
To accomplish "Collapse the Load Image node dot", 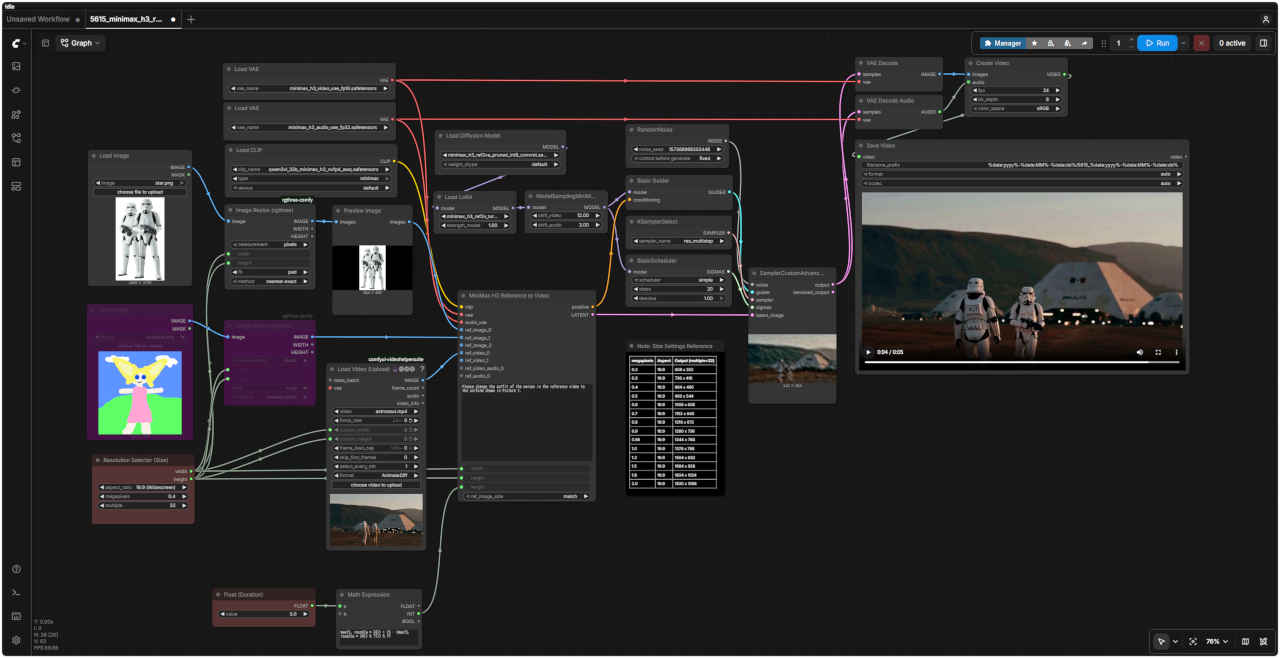I will tap(93, 156).
